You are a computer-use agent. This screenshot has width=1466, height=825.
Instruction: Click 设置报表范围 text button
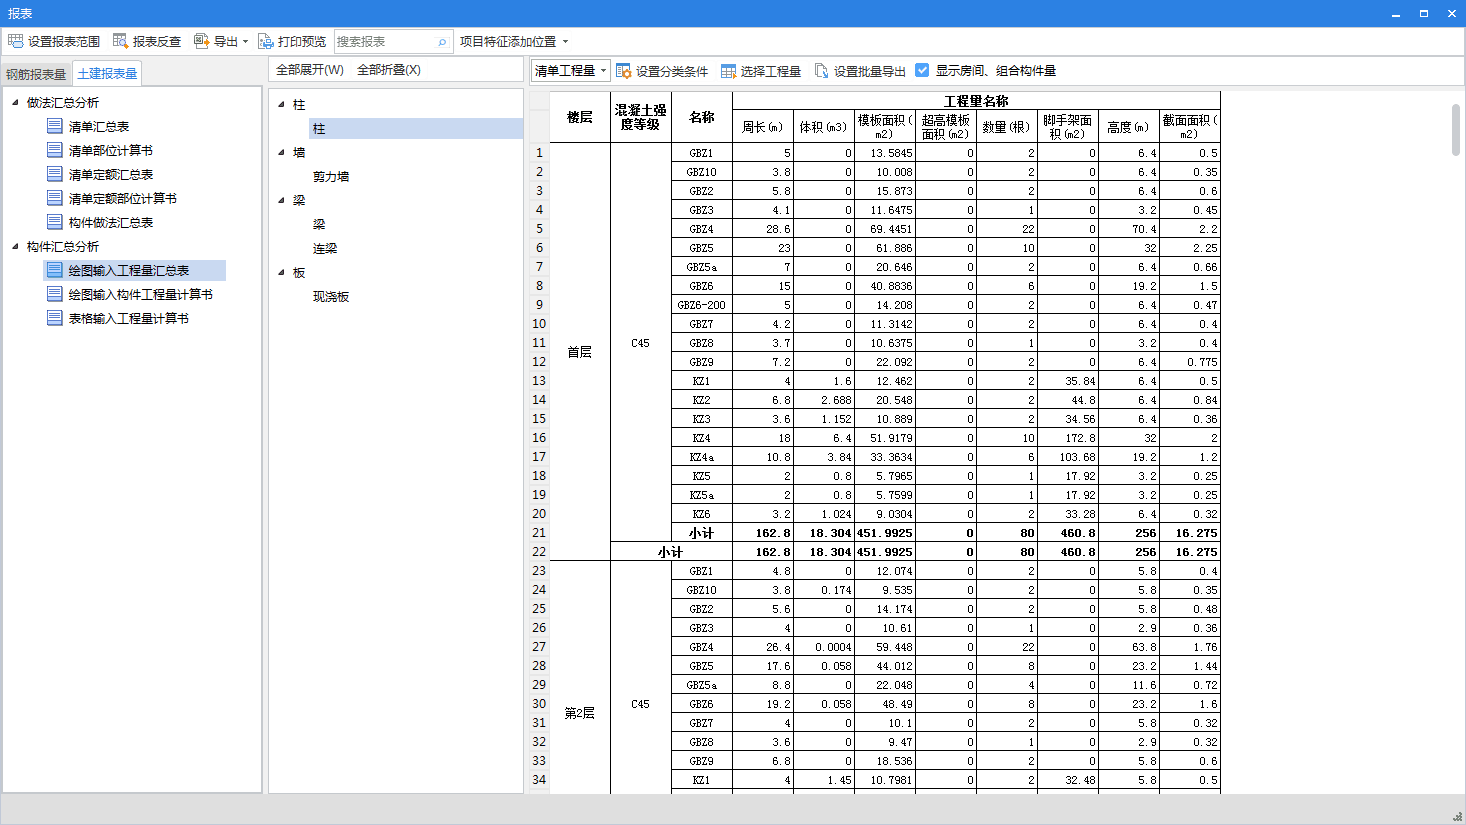pyautogui.click(x=64, y=42)
